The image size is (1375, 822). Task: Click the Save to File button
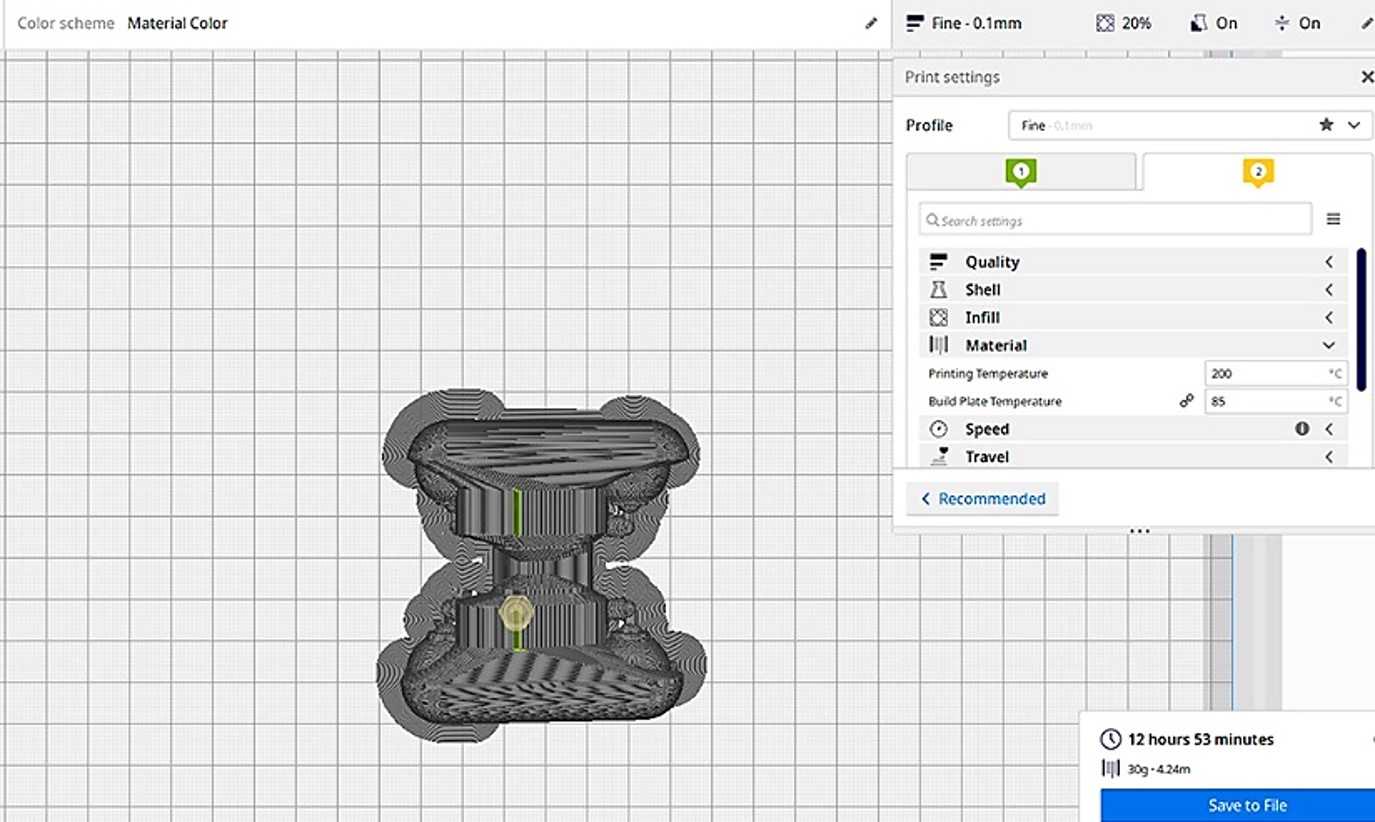tap(1238, 805)
